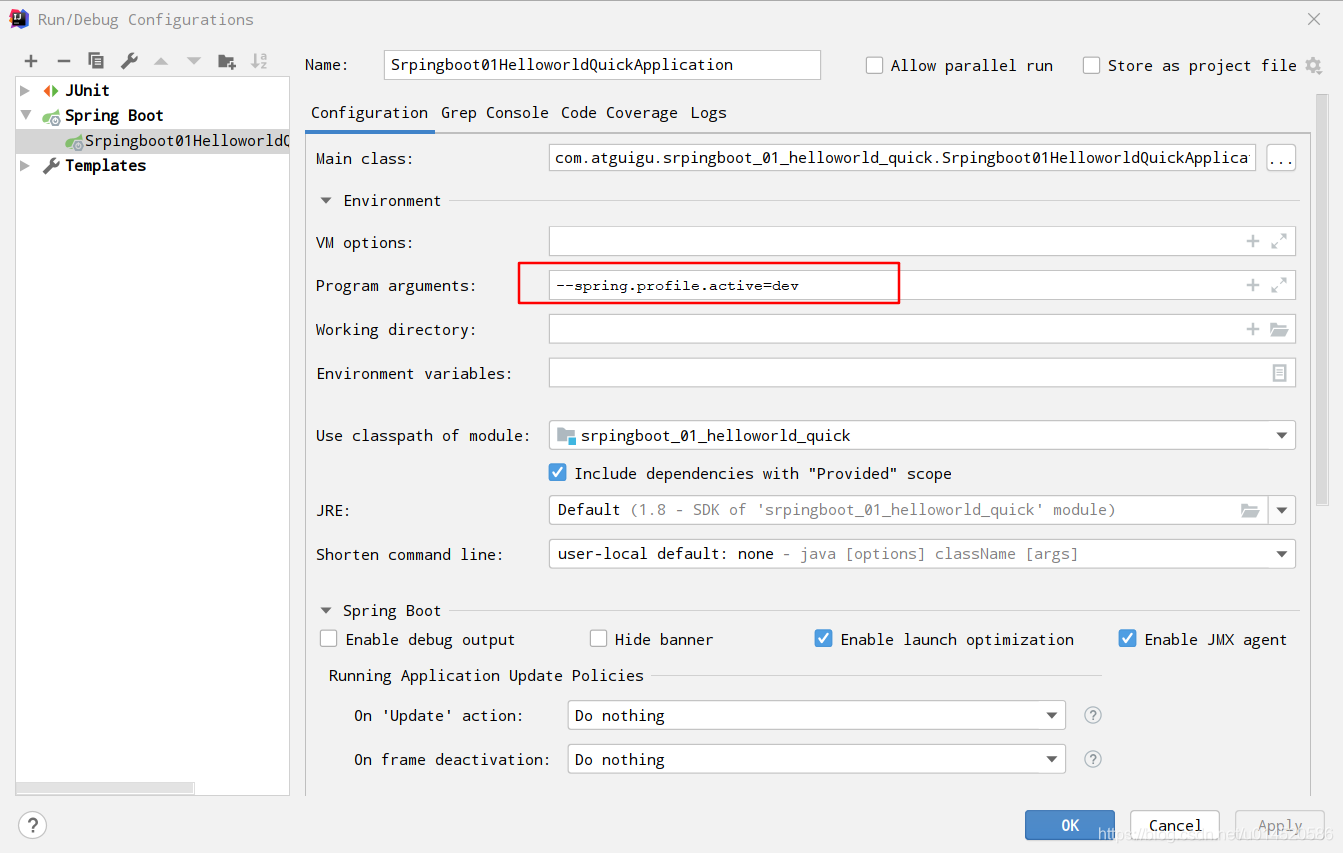
Task: Click the Main class input field
Action: coord(902,158)
